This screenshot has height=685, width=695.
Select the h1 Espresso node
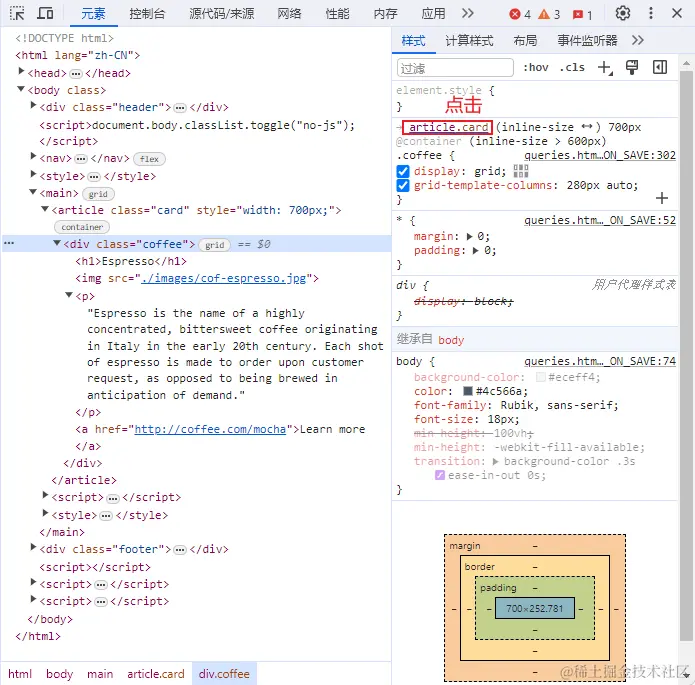click(x=131, y=261)
